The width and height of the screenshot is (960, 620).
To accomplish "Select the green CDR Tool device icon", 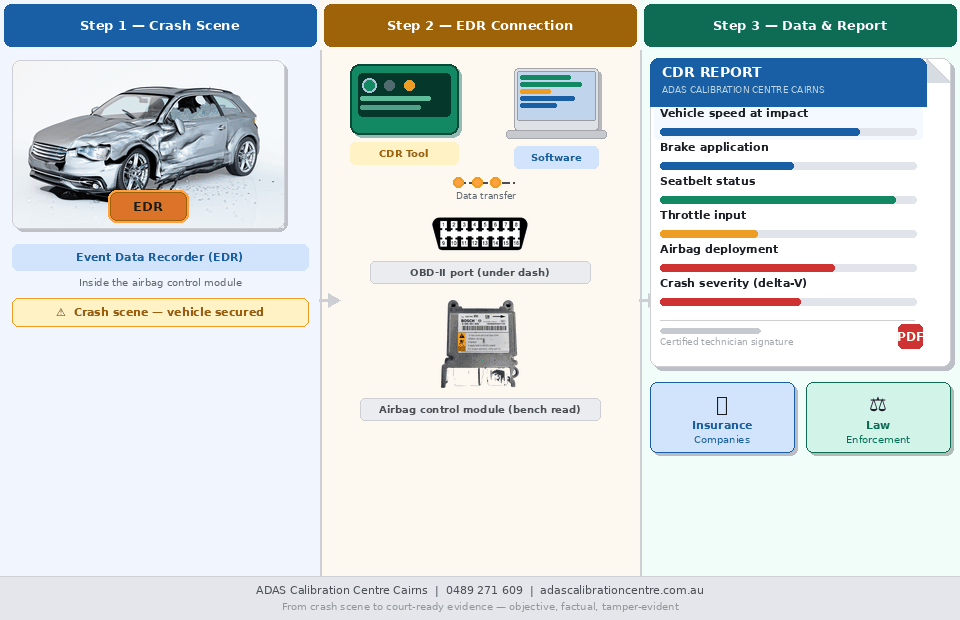I will (x=404, y=100).
